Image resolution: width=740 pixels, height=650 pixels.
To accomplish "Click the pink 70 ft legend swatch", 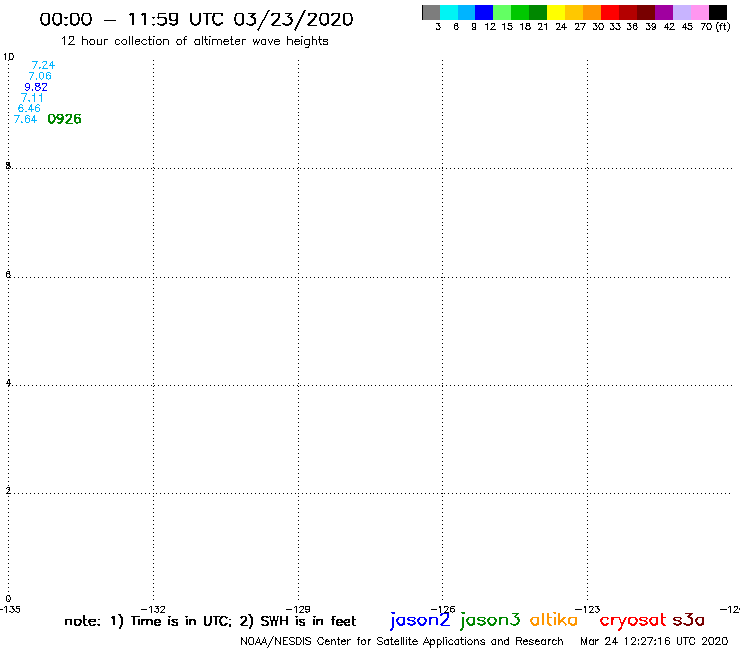I will pyautogui.click(x=699, y=12).
